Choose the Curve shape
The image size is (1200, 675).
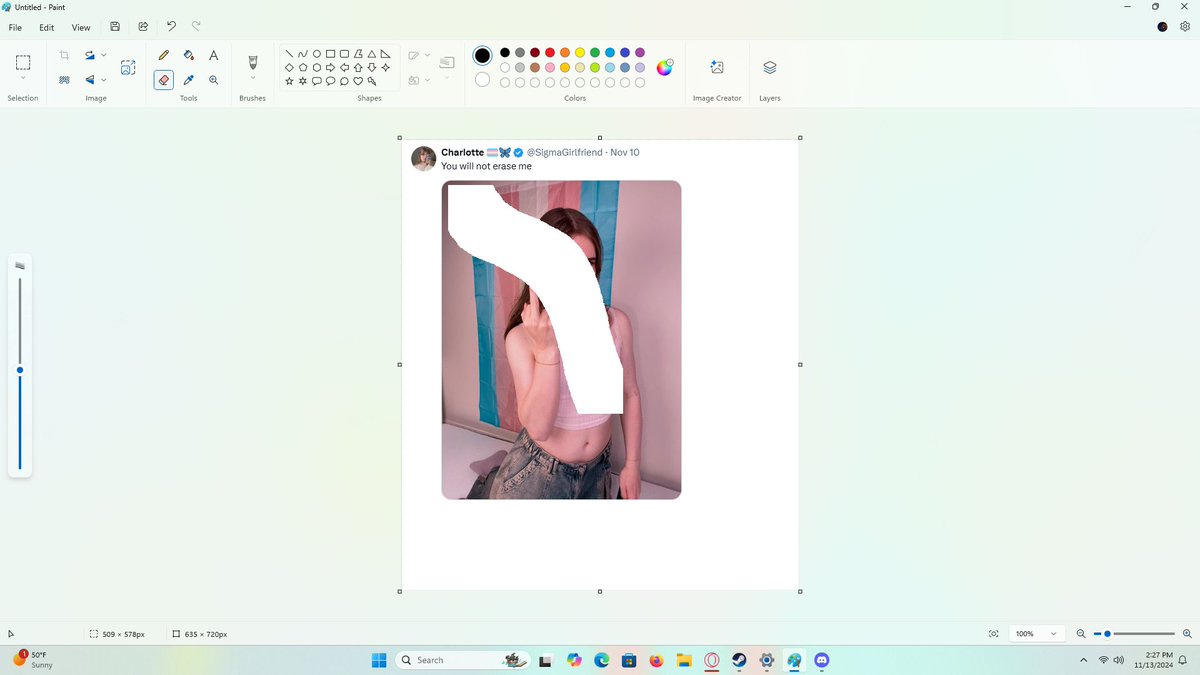point(303,54)
